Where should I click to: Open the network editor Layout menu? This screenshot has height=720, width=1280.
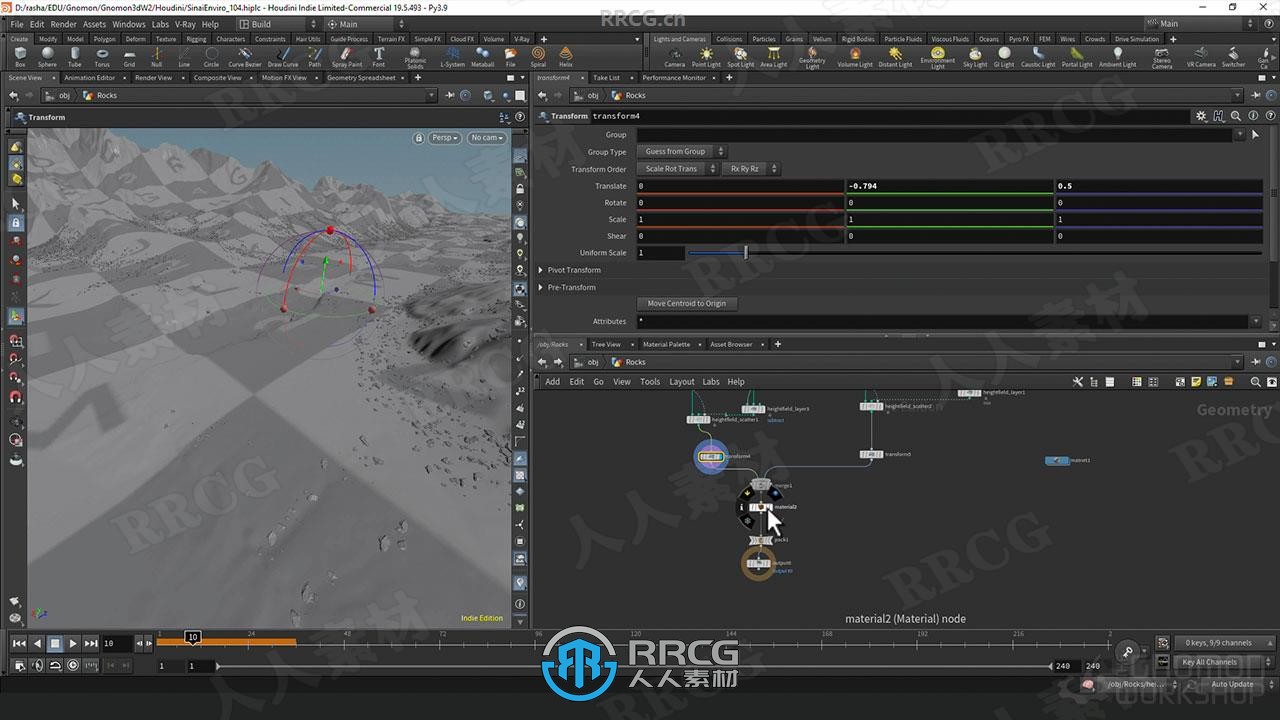click(x=682, y=382)
